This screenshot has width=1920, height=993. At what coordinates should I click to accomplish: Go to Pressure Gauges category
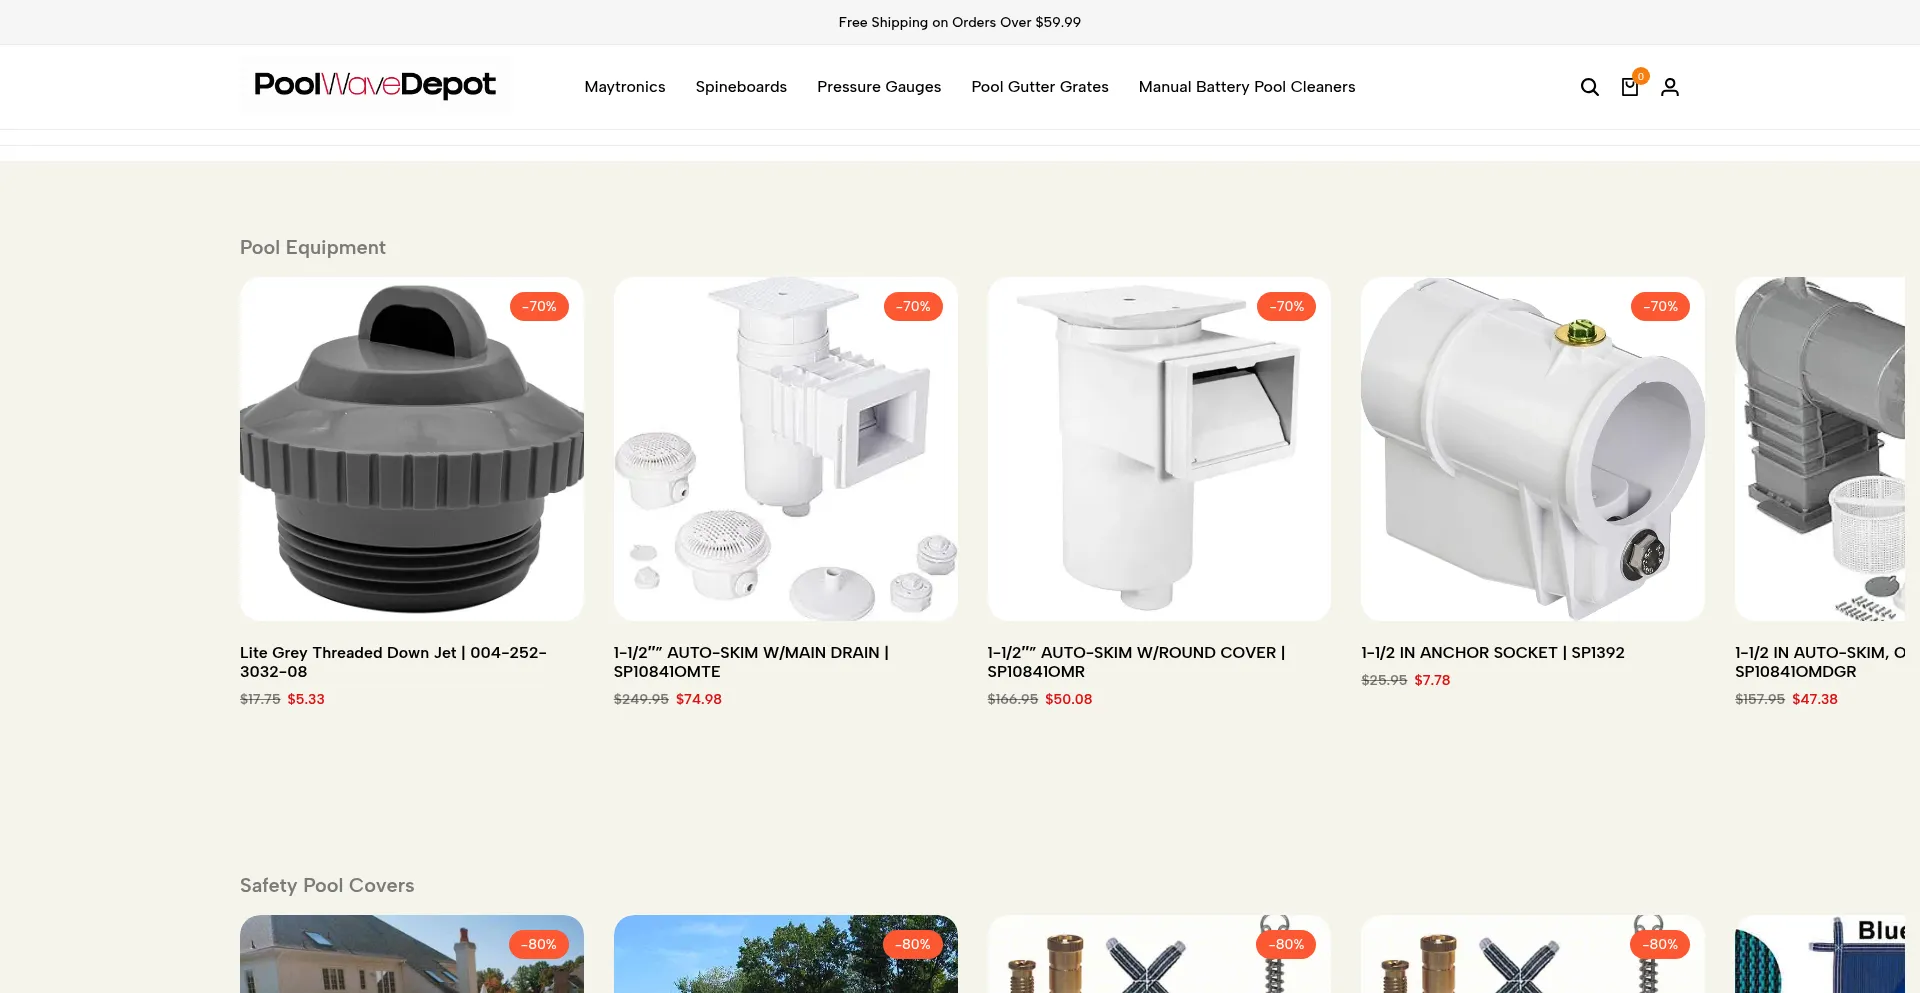[x=879, y=87]
